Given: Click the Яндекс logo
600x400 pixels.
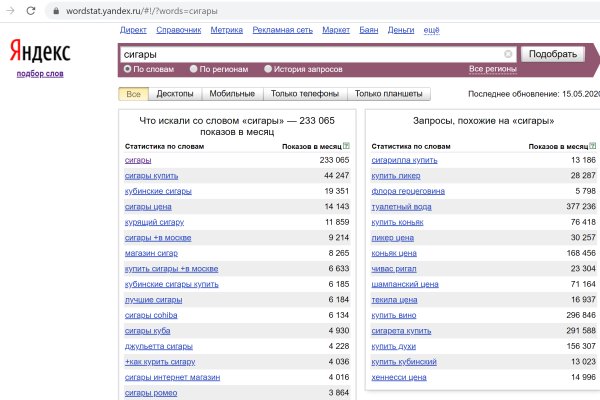Looking at the screenshot, I should tap(40, 53).
